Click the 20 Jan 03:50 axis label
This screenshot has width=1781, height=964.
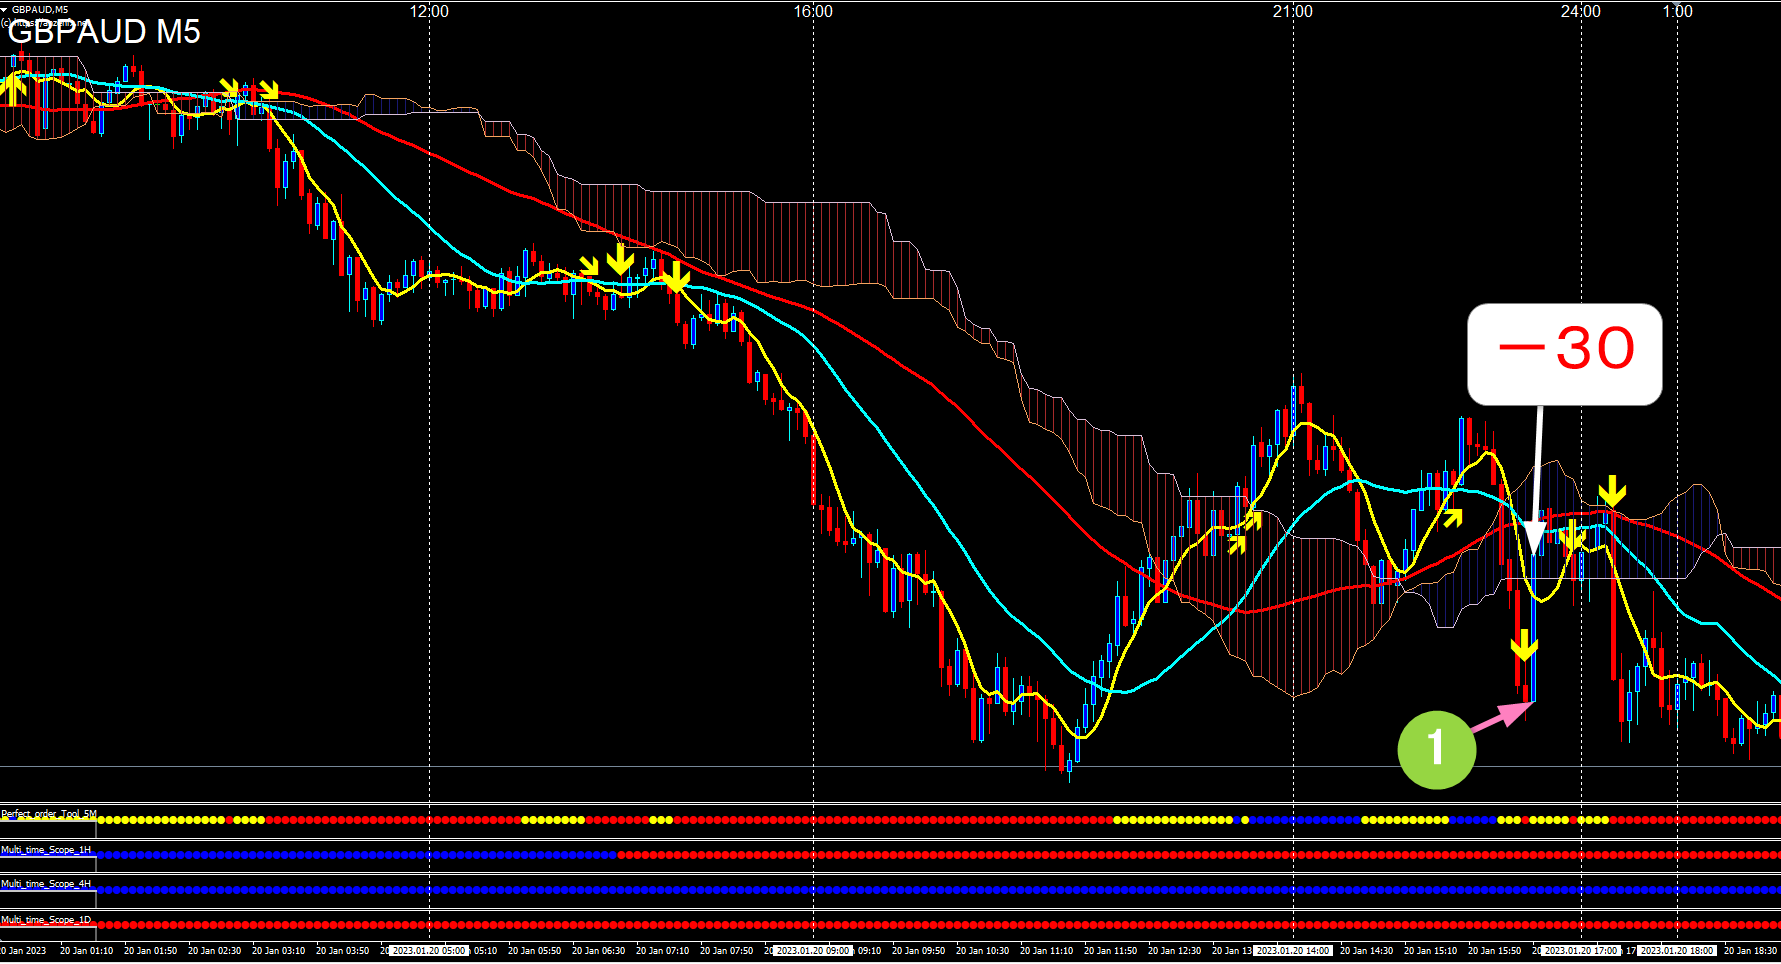point(342,951)
